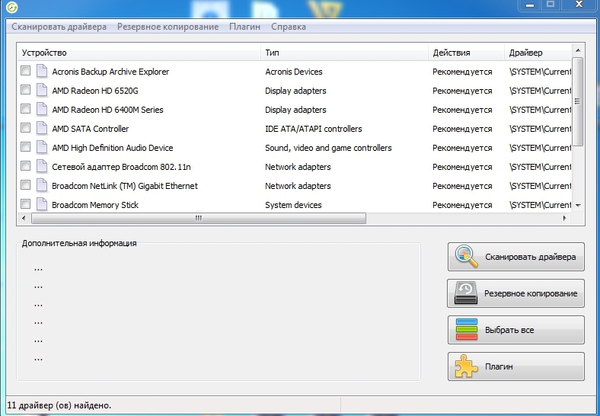This screenshot has width=600, height=416.
Task: Open the Резервное копирование menu
Action: 168,27
